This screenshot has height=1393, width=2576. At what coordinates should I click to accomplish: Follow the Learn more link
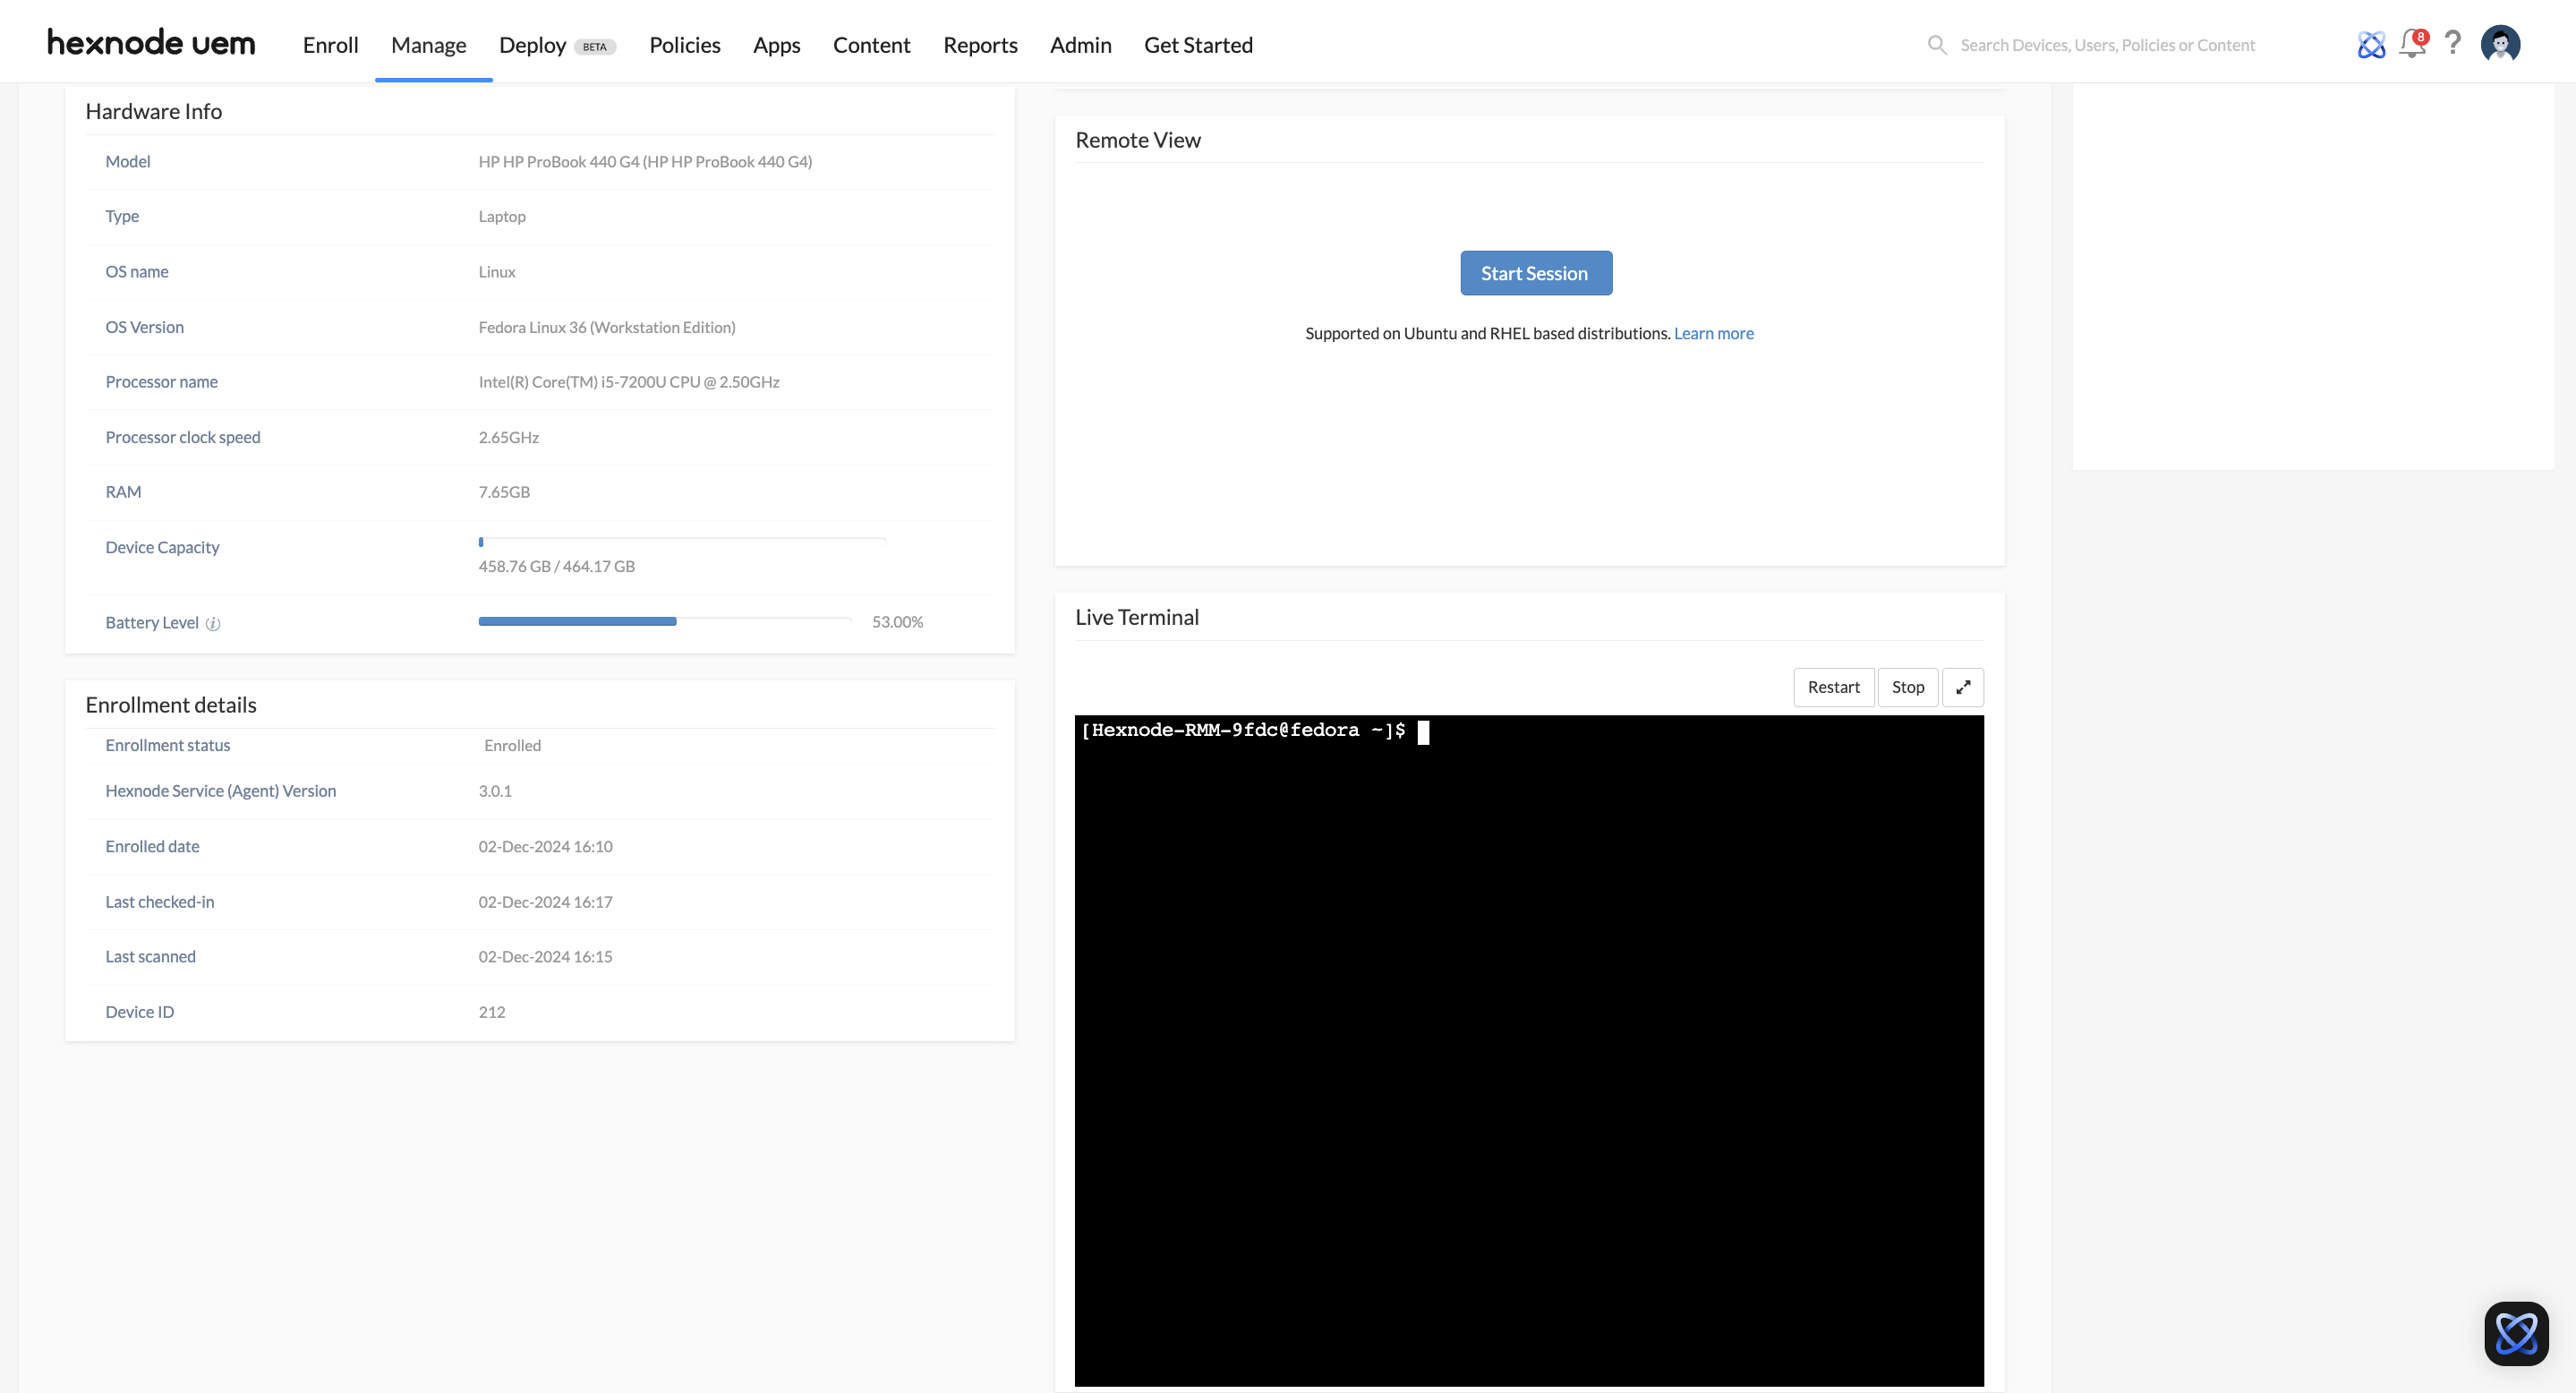(1713, 333)
